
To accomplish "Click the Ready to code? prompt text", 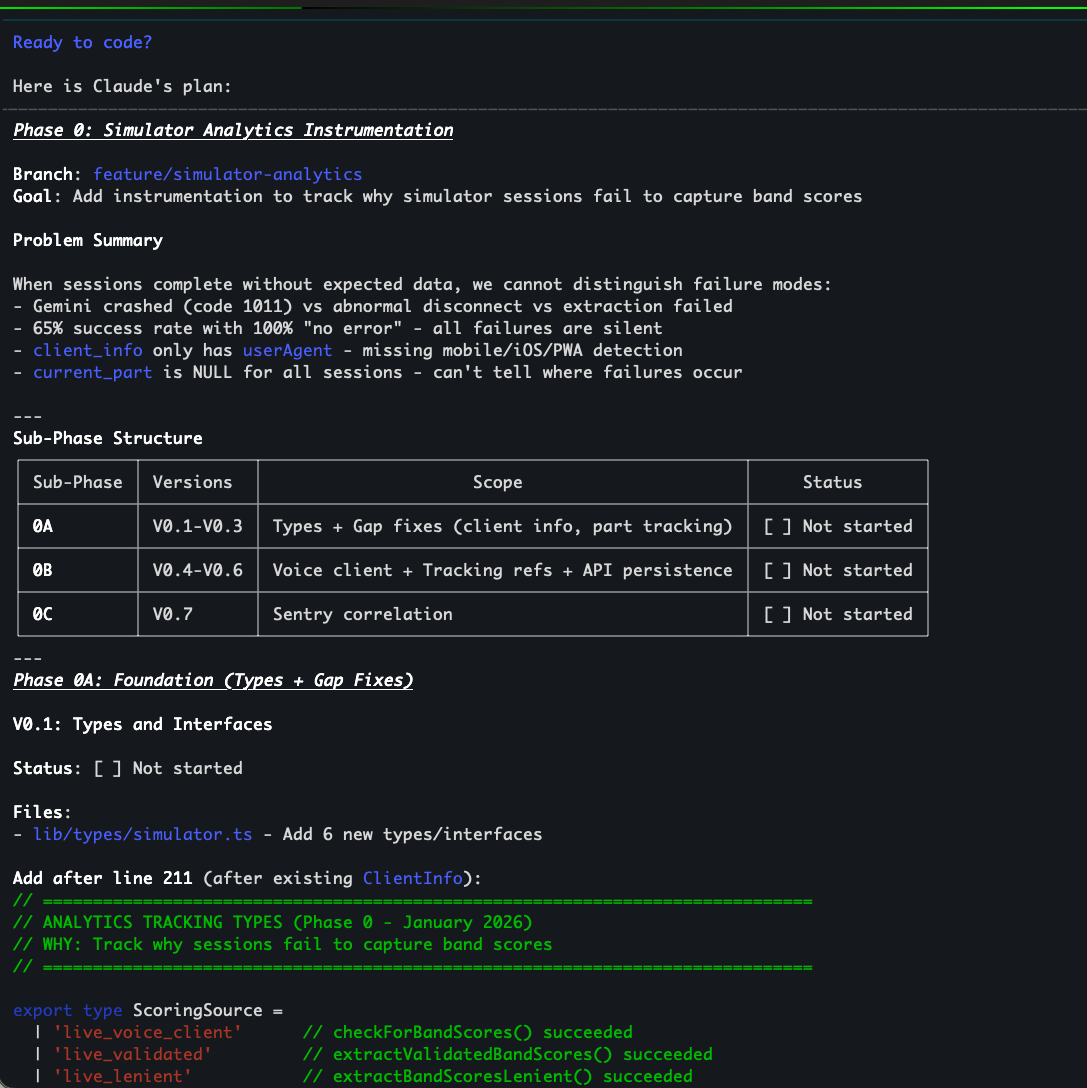I will pos(82,42).
